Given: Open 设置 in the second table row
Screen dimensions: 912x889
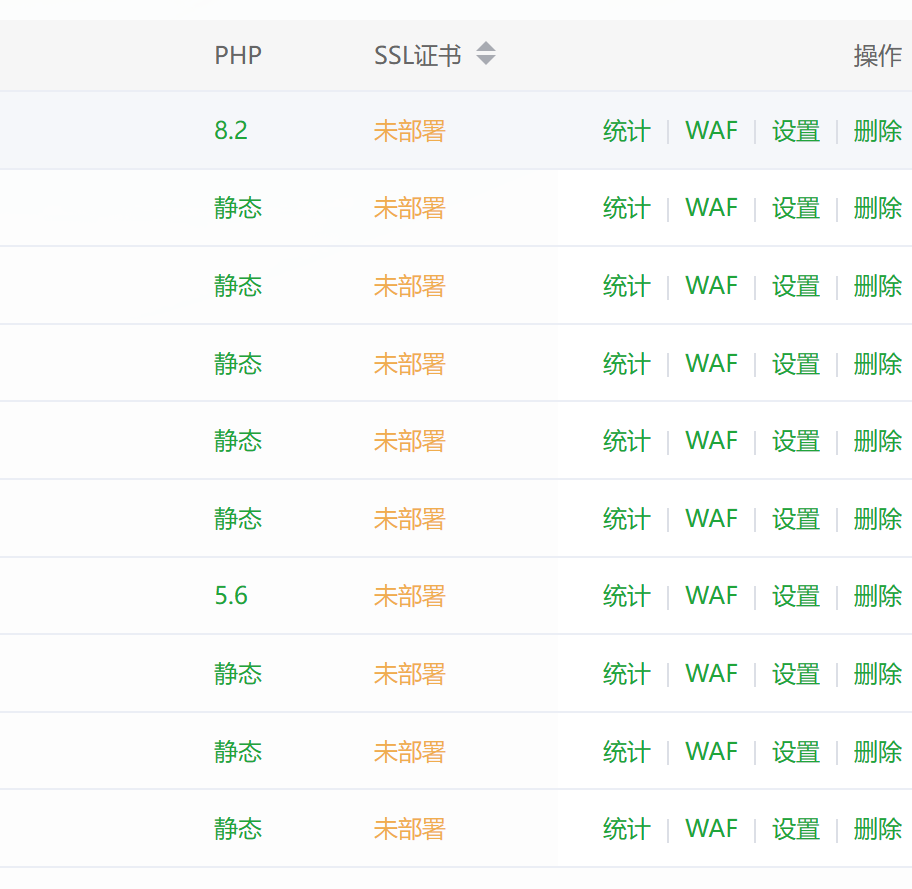Looking at the screenshot, I should [x=796, y=208].
